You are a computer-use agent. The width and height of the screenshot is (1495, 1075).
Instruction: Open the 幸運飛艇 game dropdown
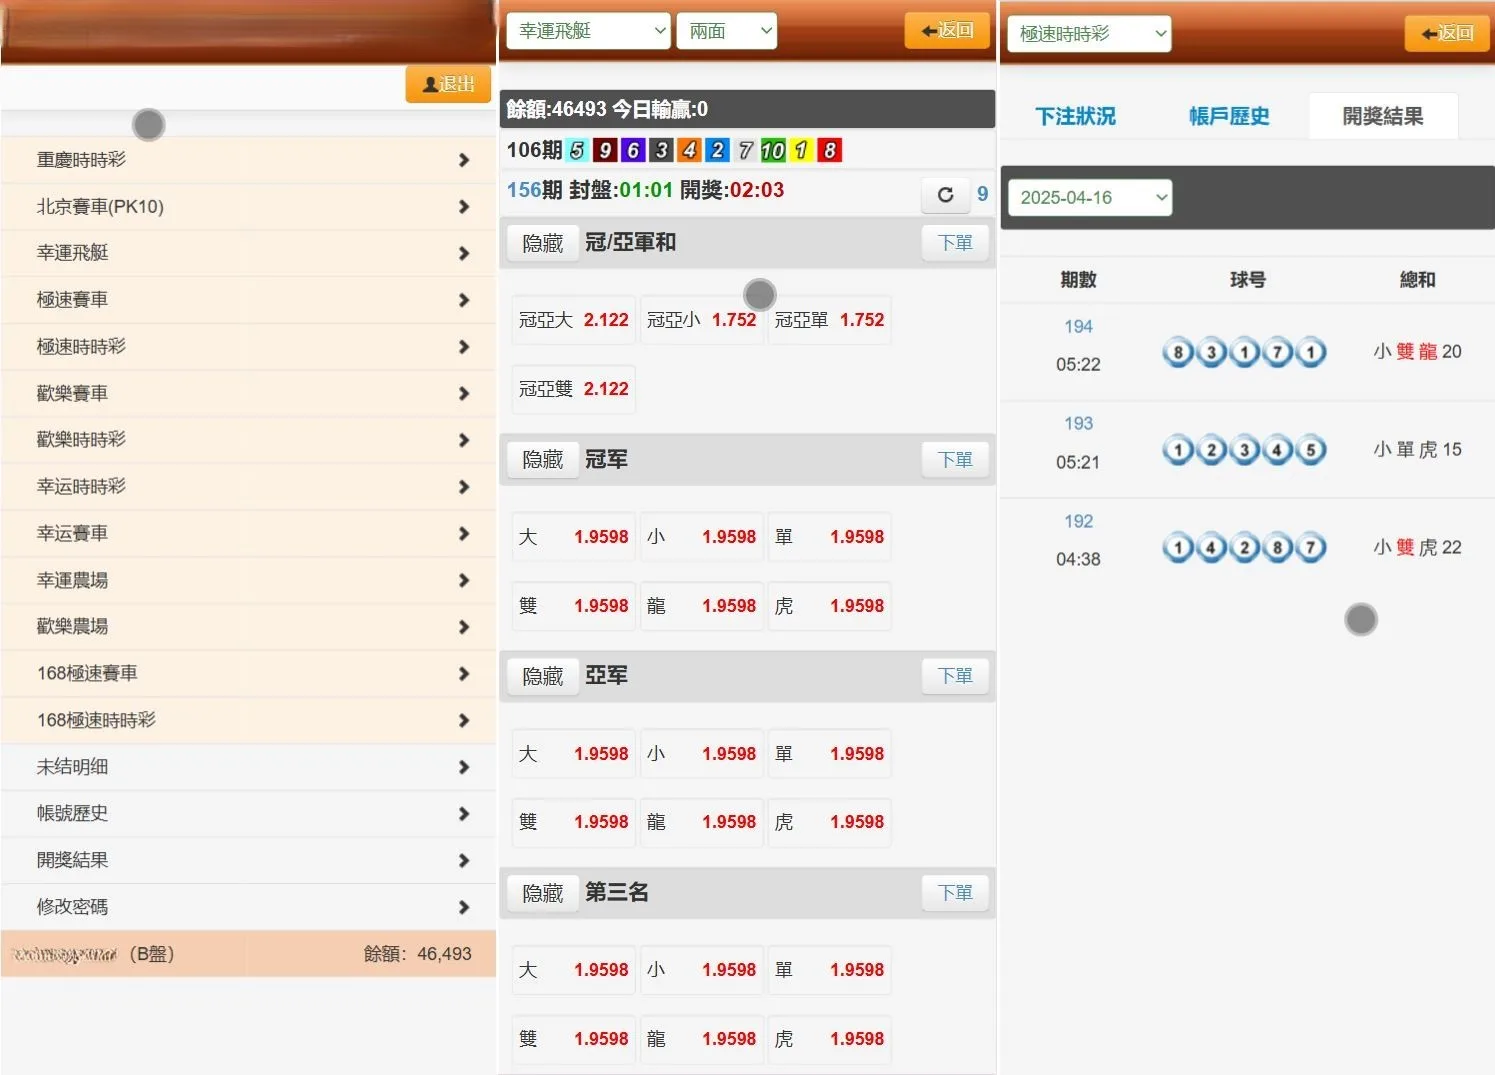[x=588, y=30]
